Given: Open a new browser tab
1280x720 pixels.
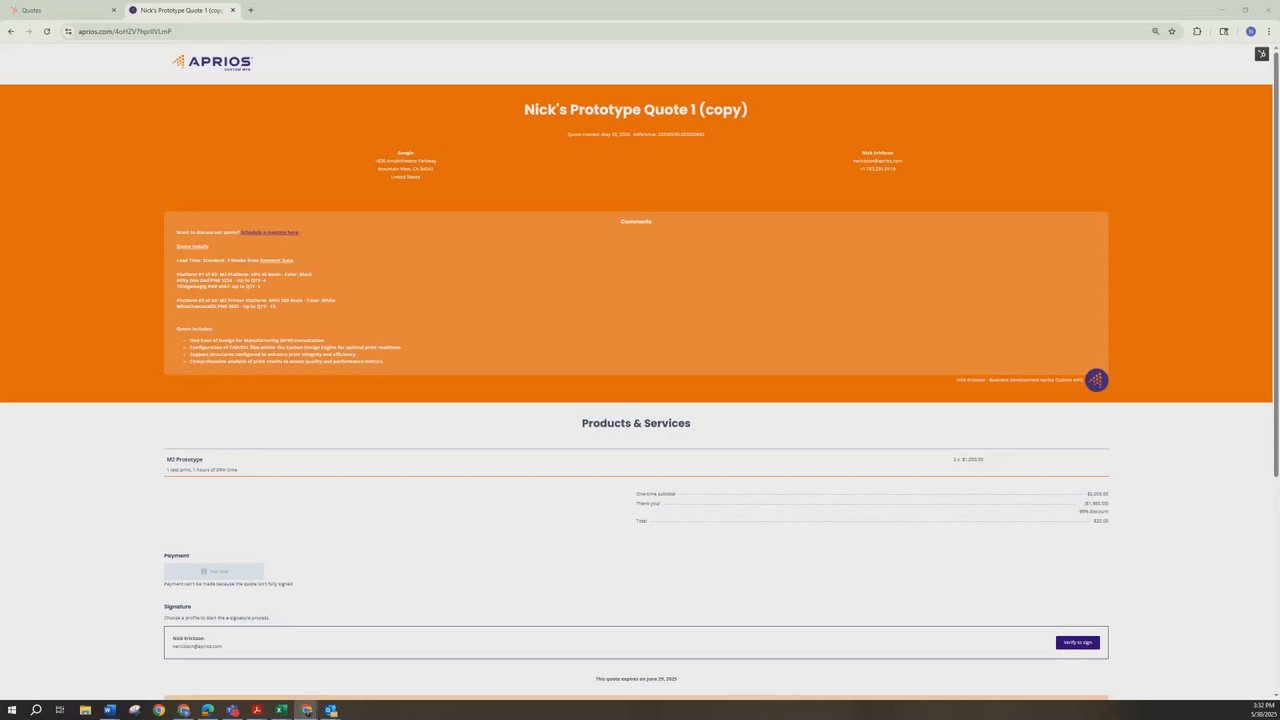Looking at the screenshot, I should point(250,10).
